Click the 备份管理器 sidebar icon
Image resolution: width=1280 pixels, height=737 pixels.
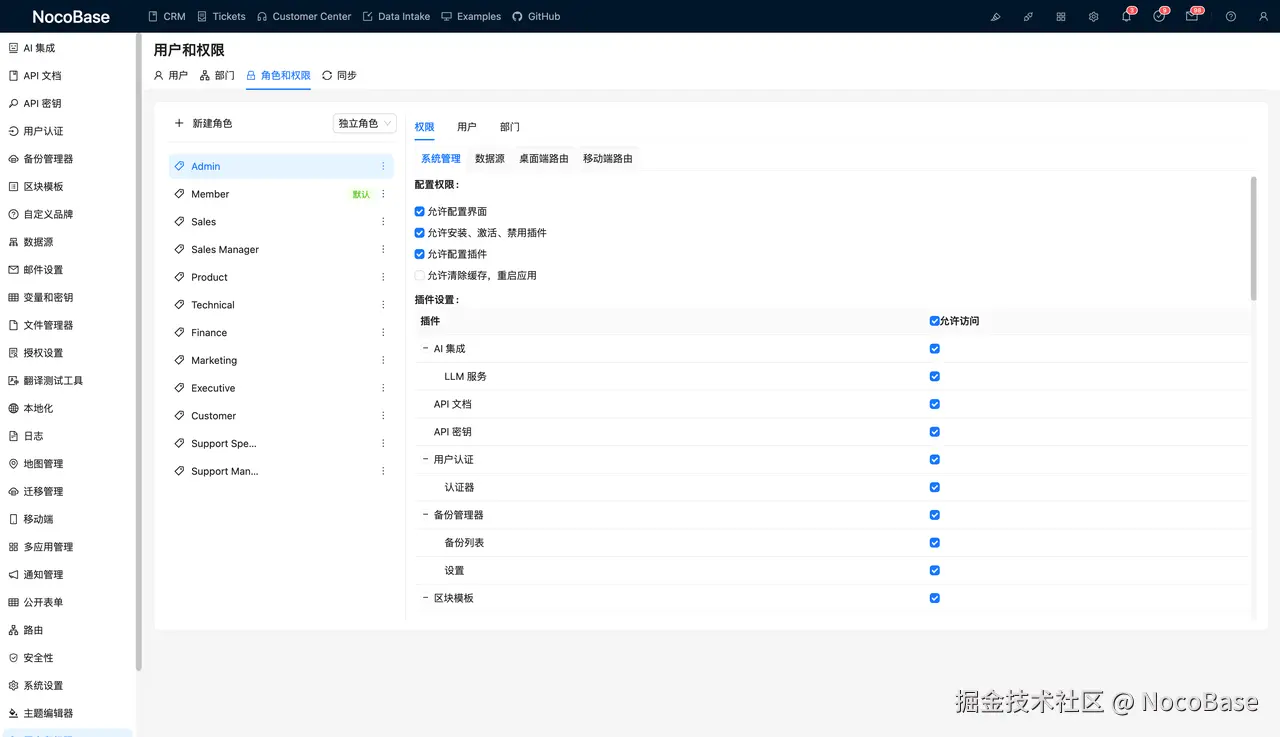pyautogui.click(x=13, y=159)
